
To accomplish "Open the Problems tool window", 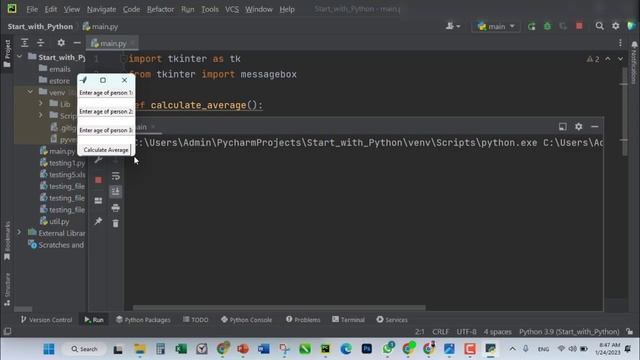I will (303, 320).
